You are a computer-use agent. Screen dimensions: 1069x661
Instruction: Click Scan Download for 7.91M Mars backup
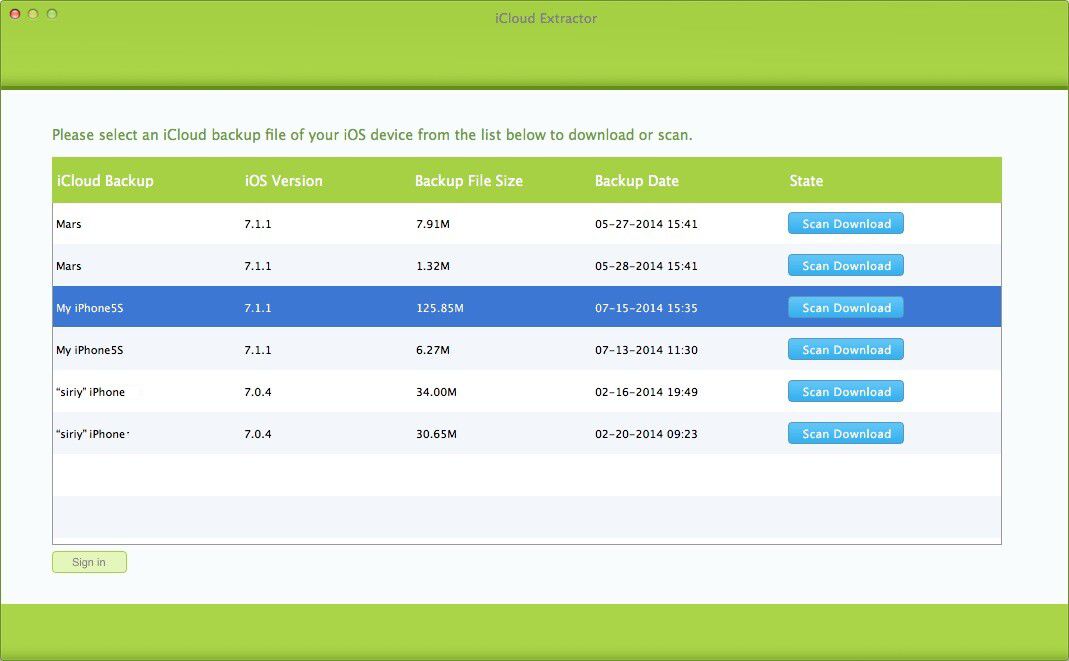[x=845, y=224]
